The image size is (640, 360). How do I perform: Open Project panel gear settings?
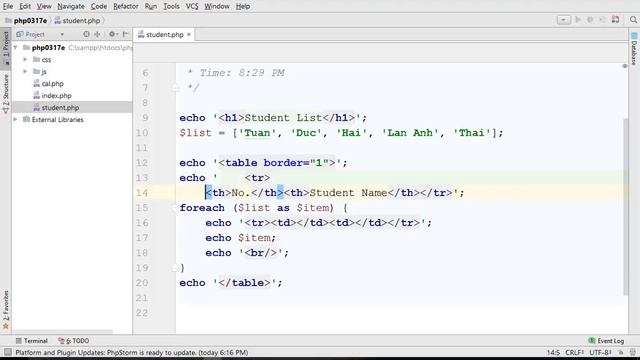pos(112,34)
